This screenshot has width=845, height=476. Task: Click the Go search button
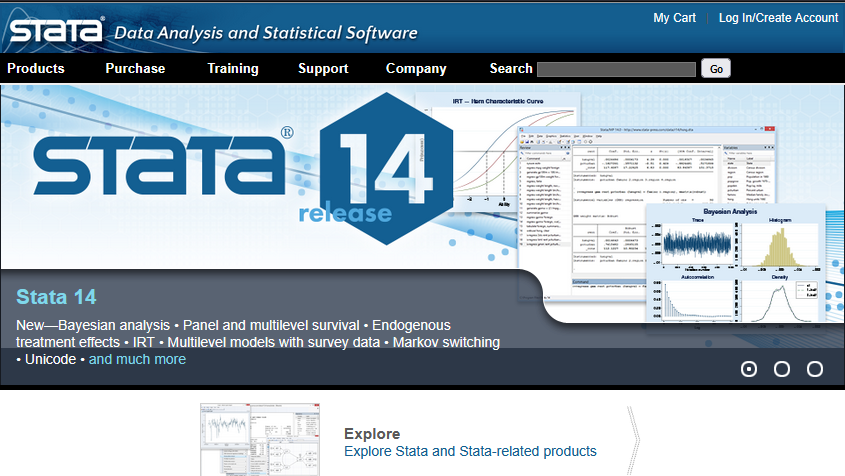tap(716, 68)
